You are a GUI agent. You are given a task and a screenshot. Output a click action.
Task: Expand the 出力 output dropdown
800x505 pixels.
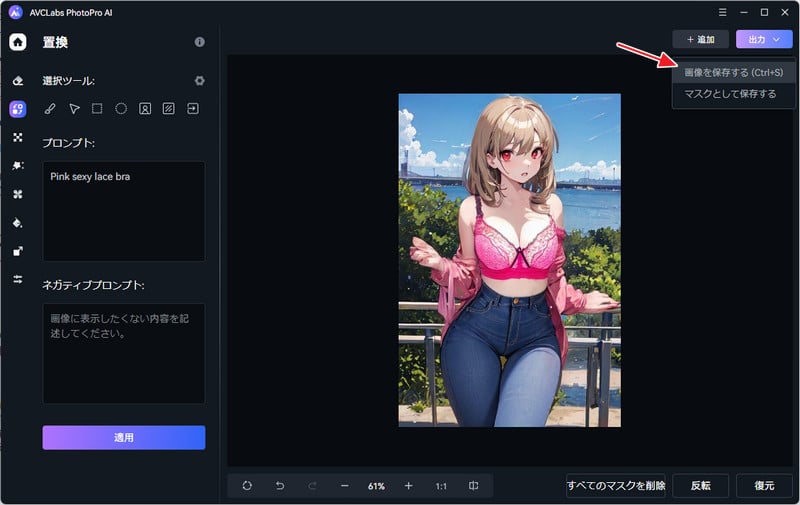pos(764,39)
